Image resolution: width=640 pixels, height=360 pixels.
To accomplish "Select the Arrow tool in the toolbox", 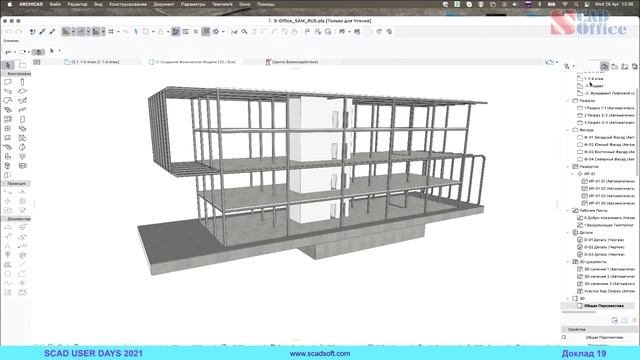I will (x=8, y=65).
